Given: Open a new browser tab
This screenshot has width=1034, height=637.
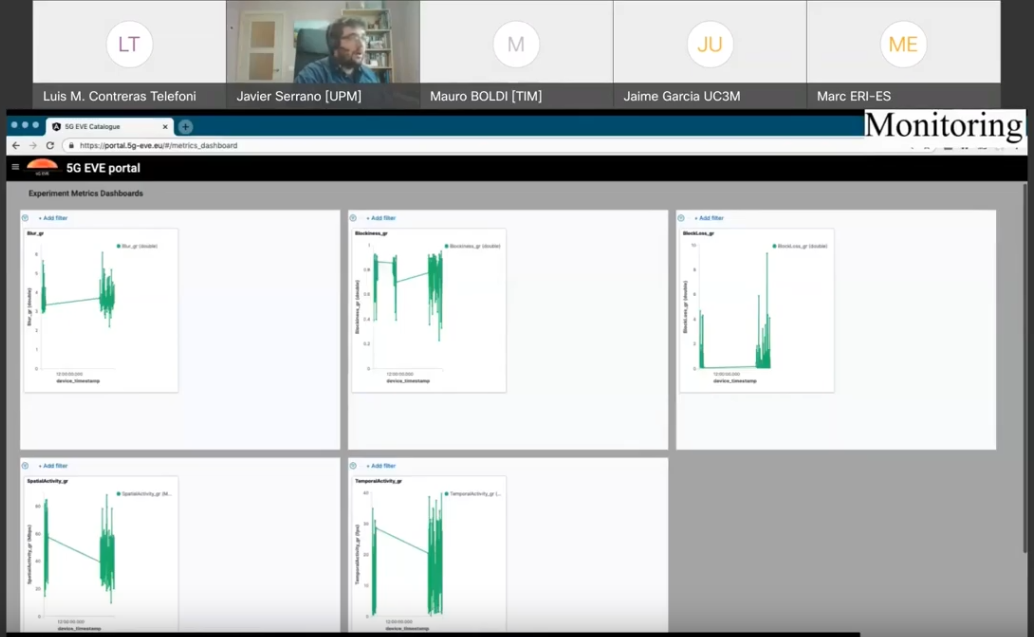Looking at the screenshot, I should pyautogui.click(x=185, y=126).
